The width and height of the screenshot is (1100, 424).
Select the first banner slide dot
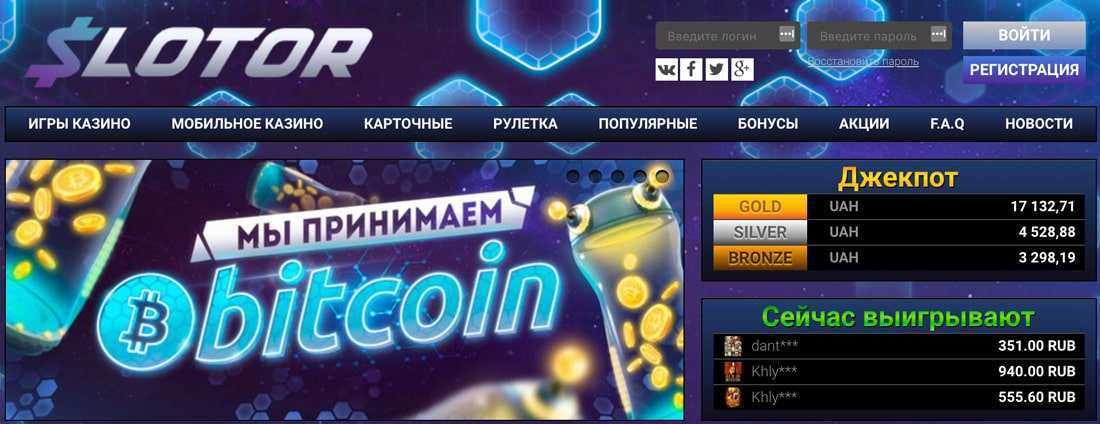[573, 176]
